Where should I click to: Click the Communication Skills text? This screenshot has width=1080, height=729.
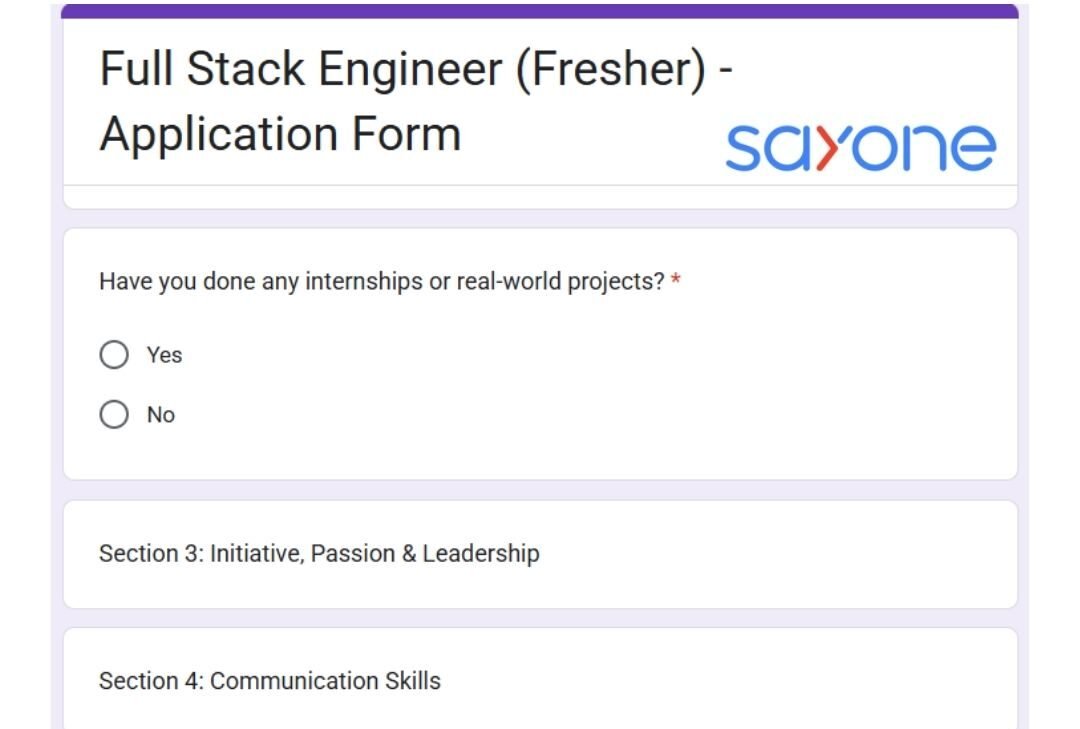[x=325, y=681]
